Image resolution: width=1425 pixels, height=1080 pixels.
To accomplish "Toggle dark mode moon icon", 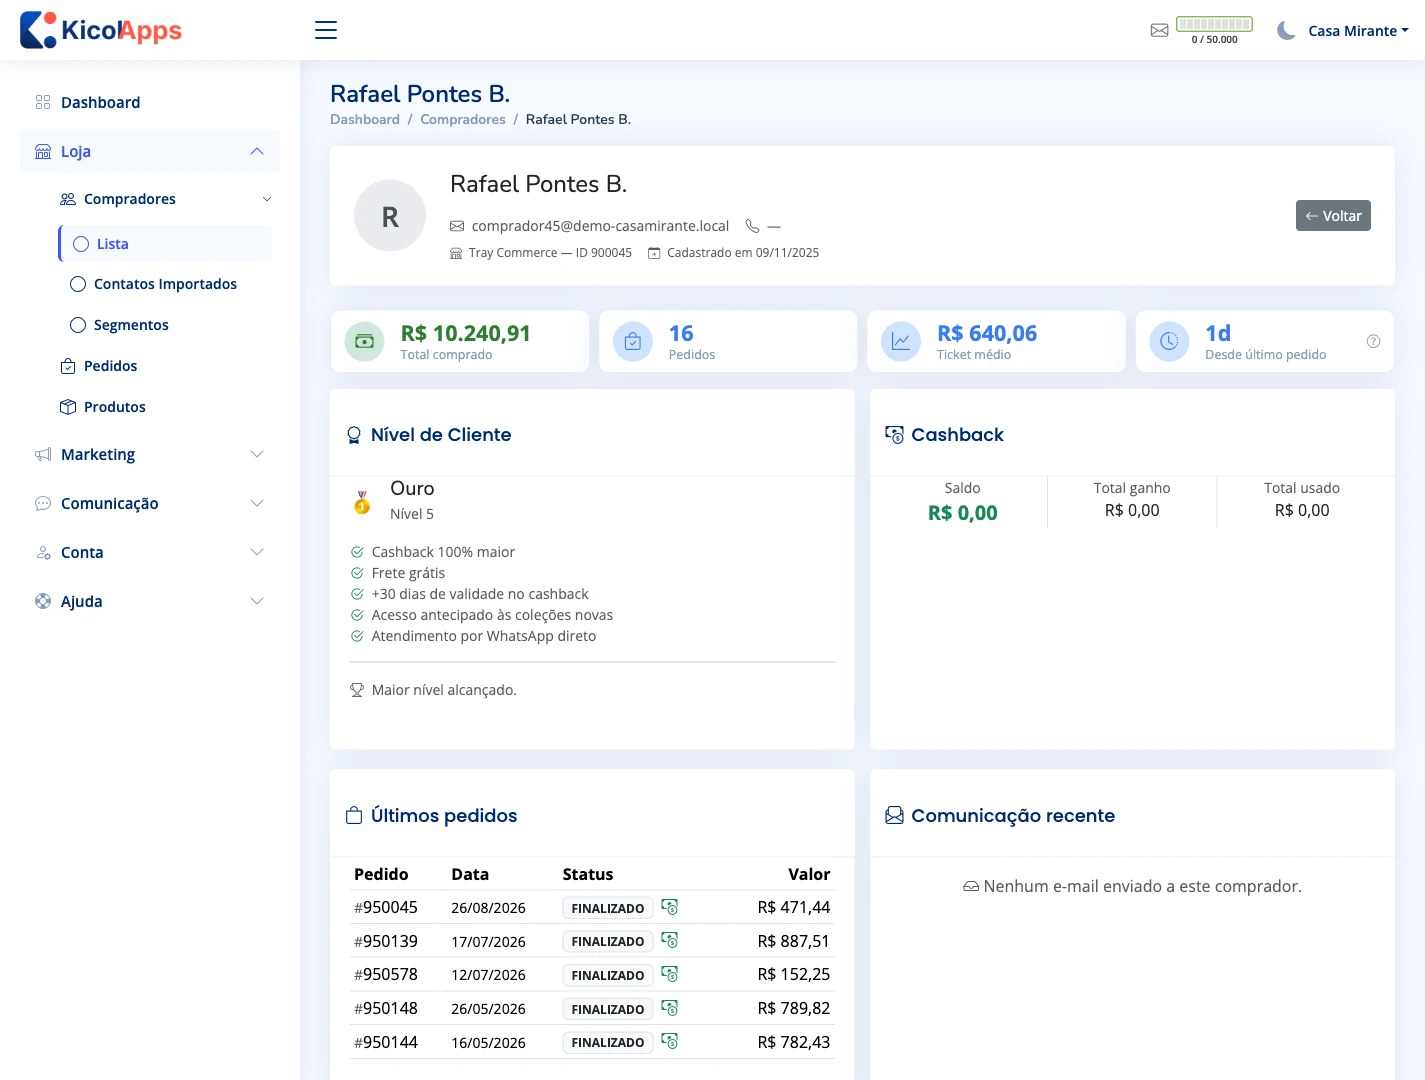I will click(x=1286, y=31).
